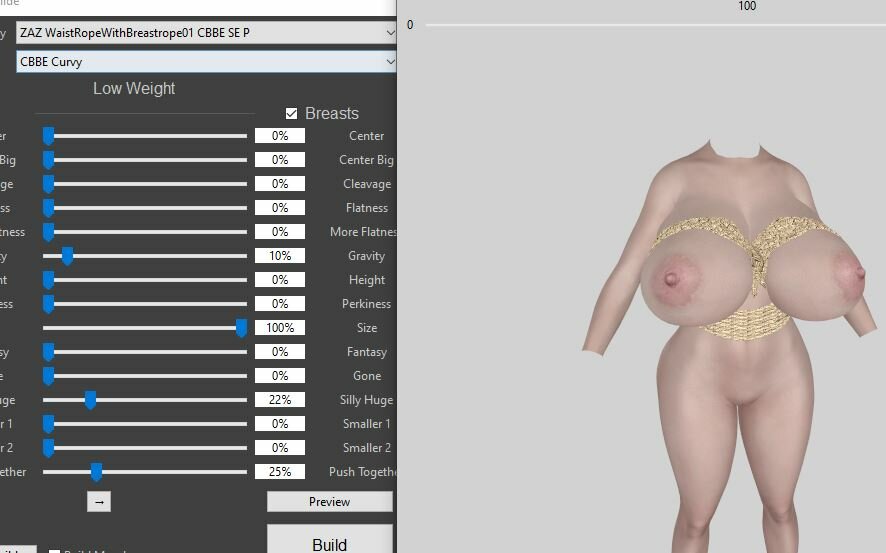
Task: Click the Breasts category label
Action: [332, 114]
